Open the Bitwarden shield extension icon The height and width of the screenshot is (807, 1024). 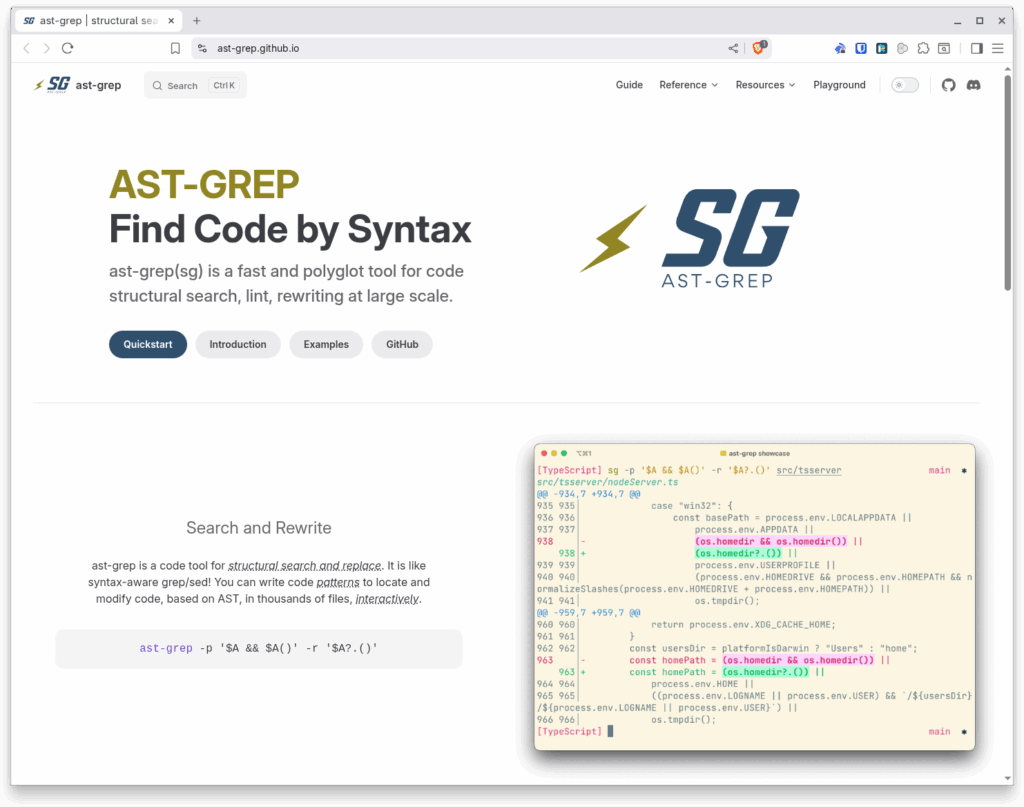(861, 48)
